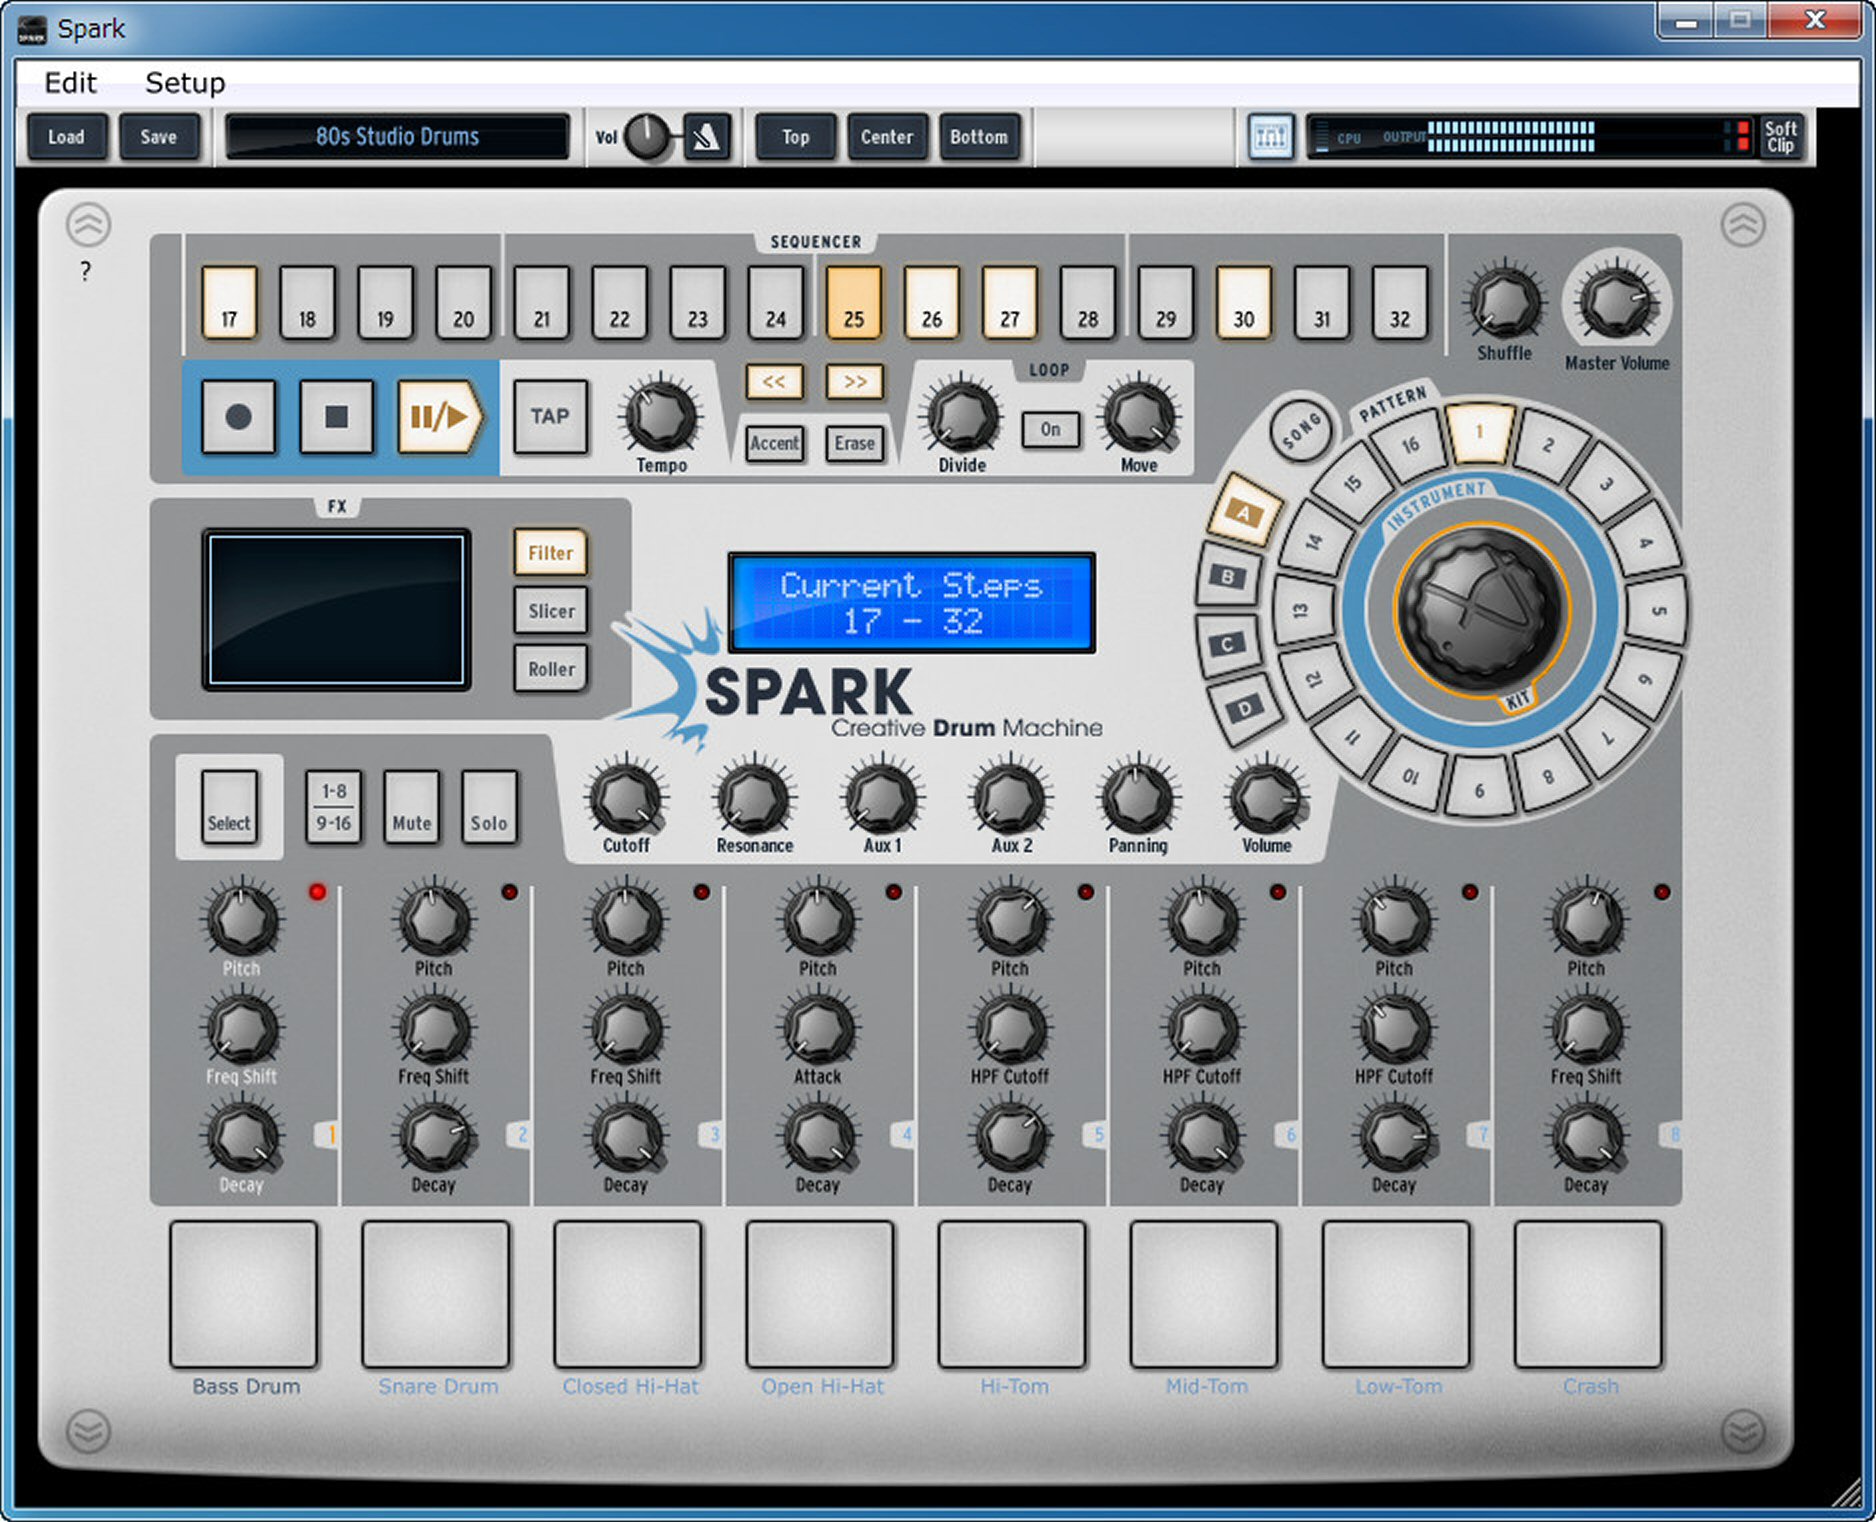Toggle the Solo button
The height and width of the screenshot is (1522, 1876).
tap(489, 806)
